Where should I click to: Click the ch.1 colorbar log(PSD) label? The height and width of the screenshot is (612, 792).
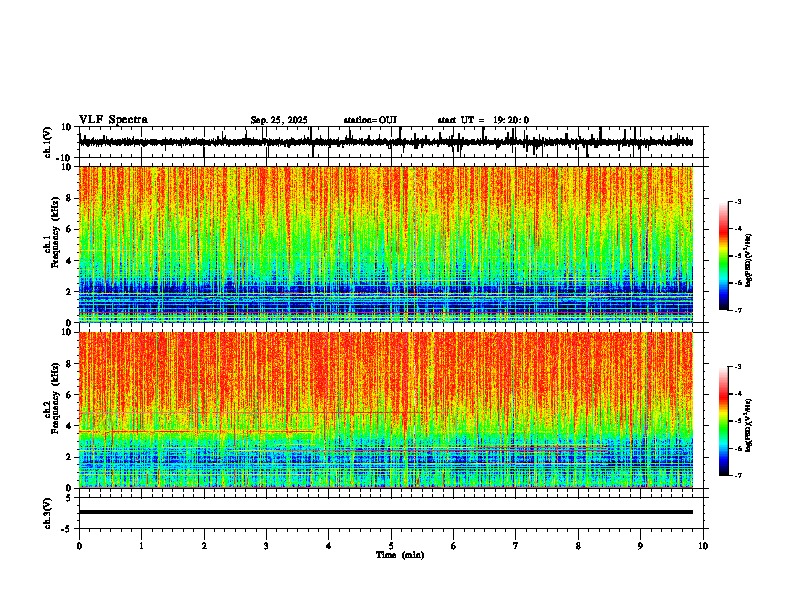coord(748,261)
